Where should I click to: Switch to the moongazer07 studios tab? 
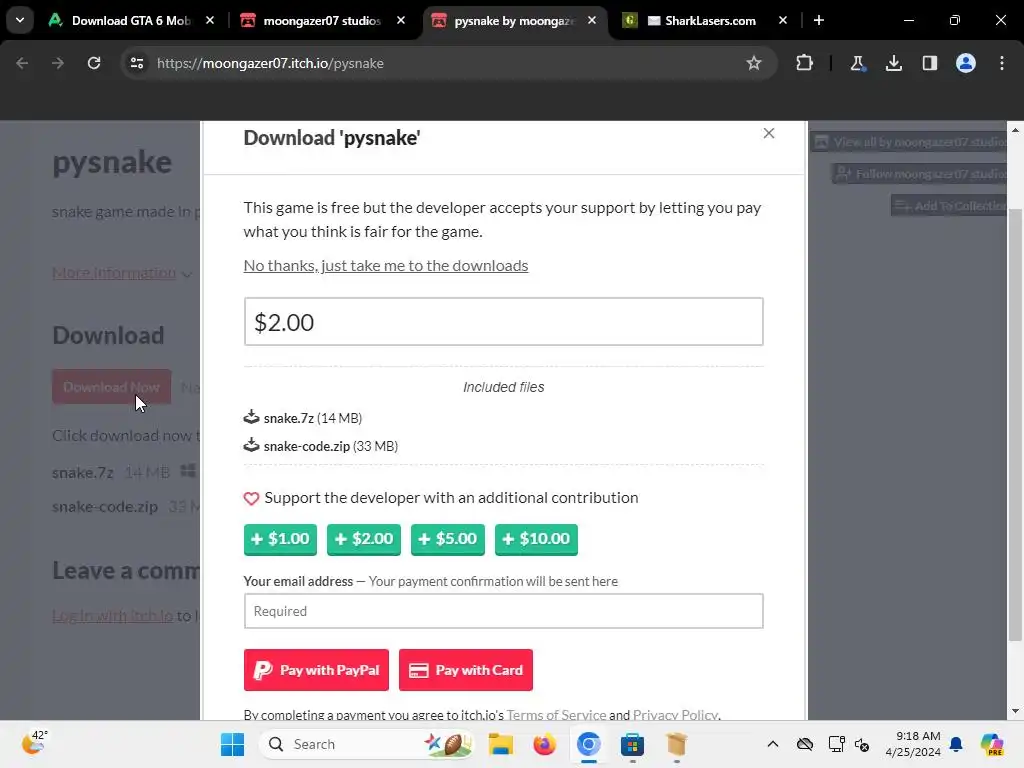click(322, 21)
